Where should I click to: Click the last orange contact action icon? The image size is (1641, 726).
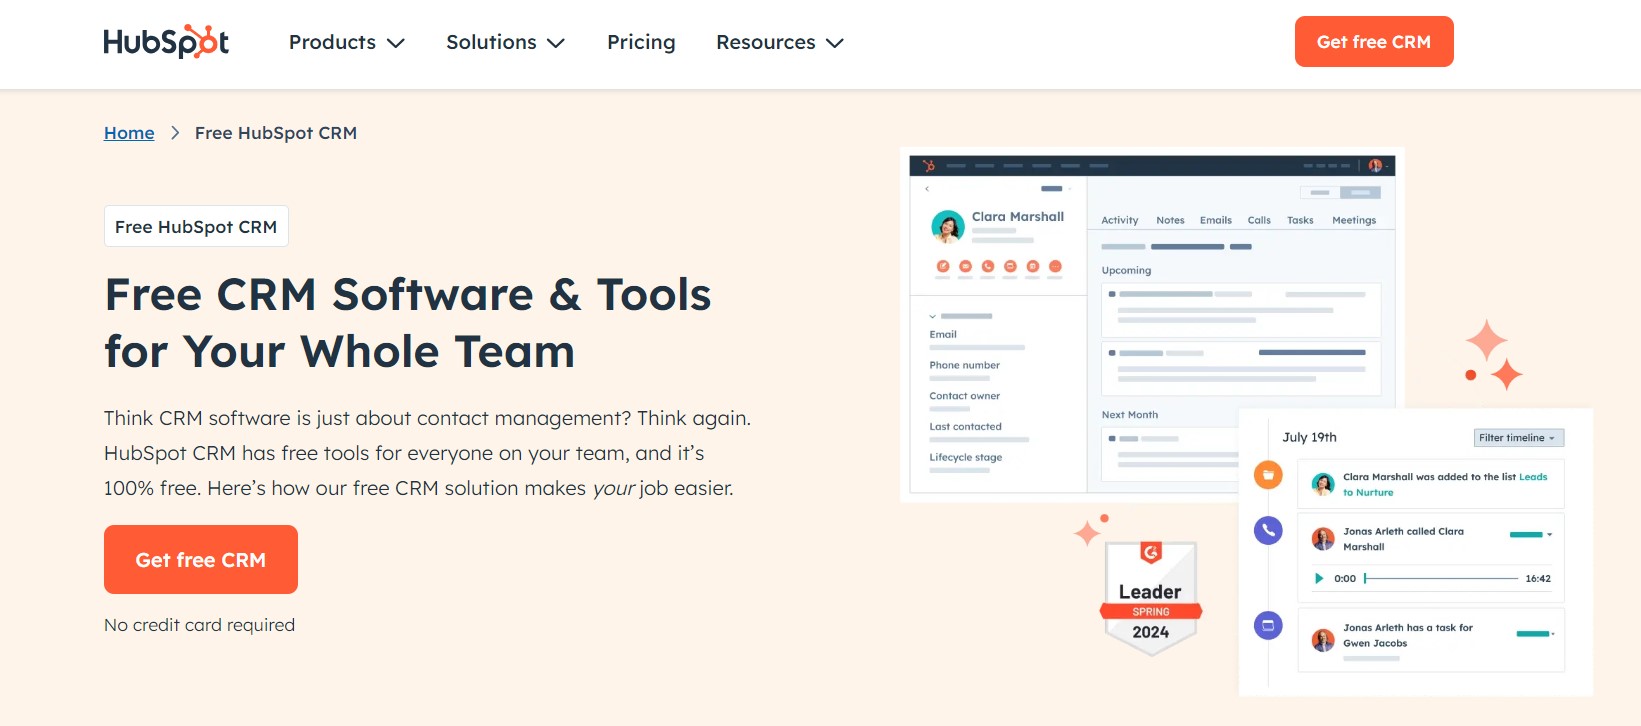click(x=1055, y=266)
